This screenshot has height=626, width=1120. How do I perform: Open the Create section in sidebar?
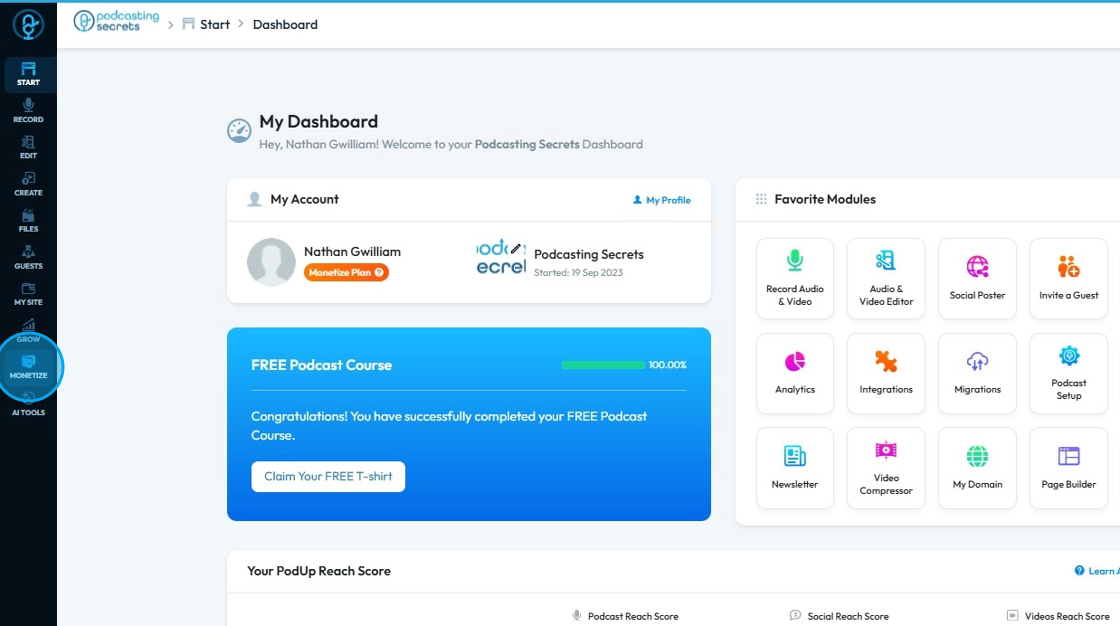click(x=29, y=184)
